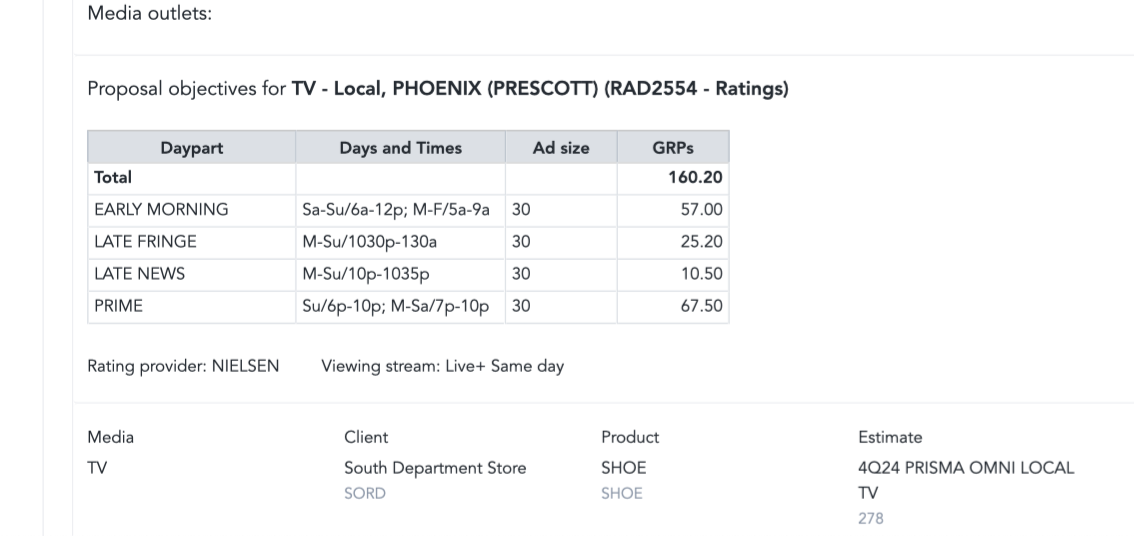Viewport: 1134px width, 536px height.
Task: Click the Days and Times column header
Action: point(400,148)
